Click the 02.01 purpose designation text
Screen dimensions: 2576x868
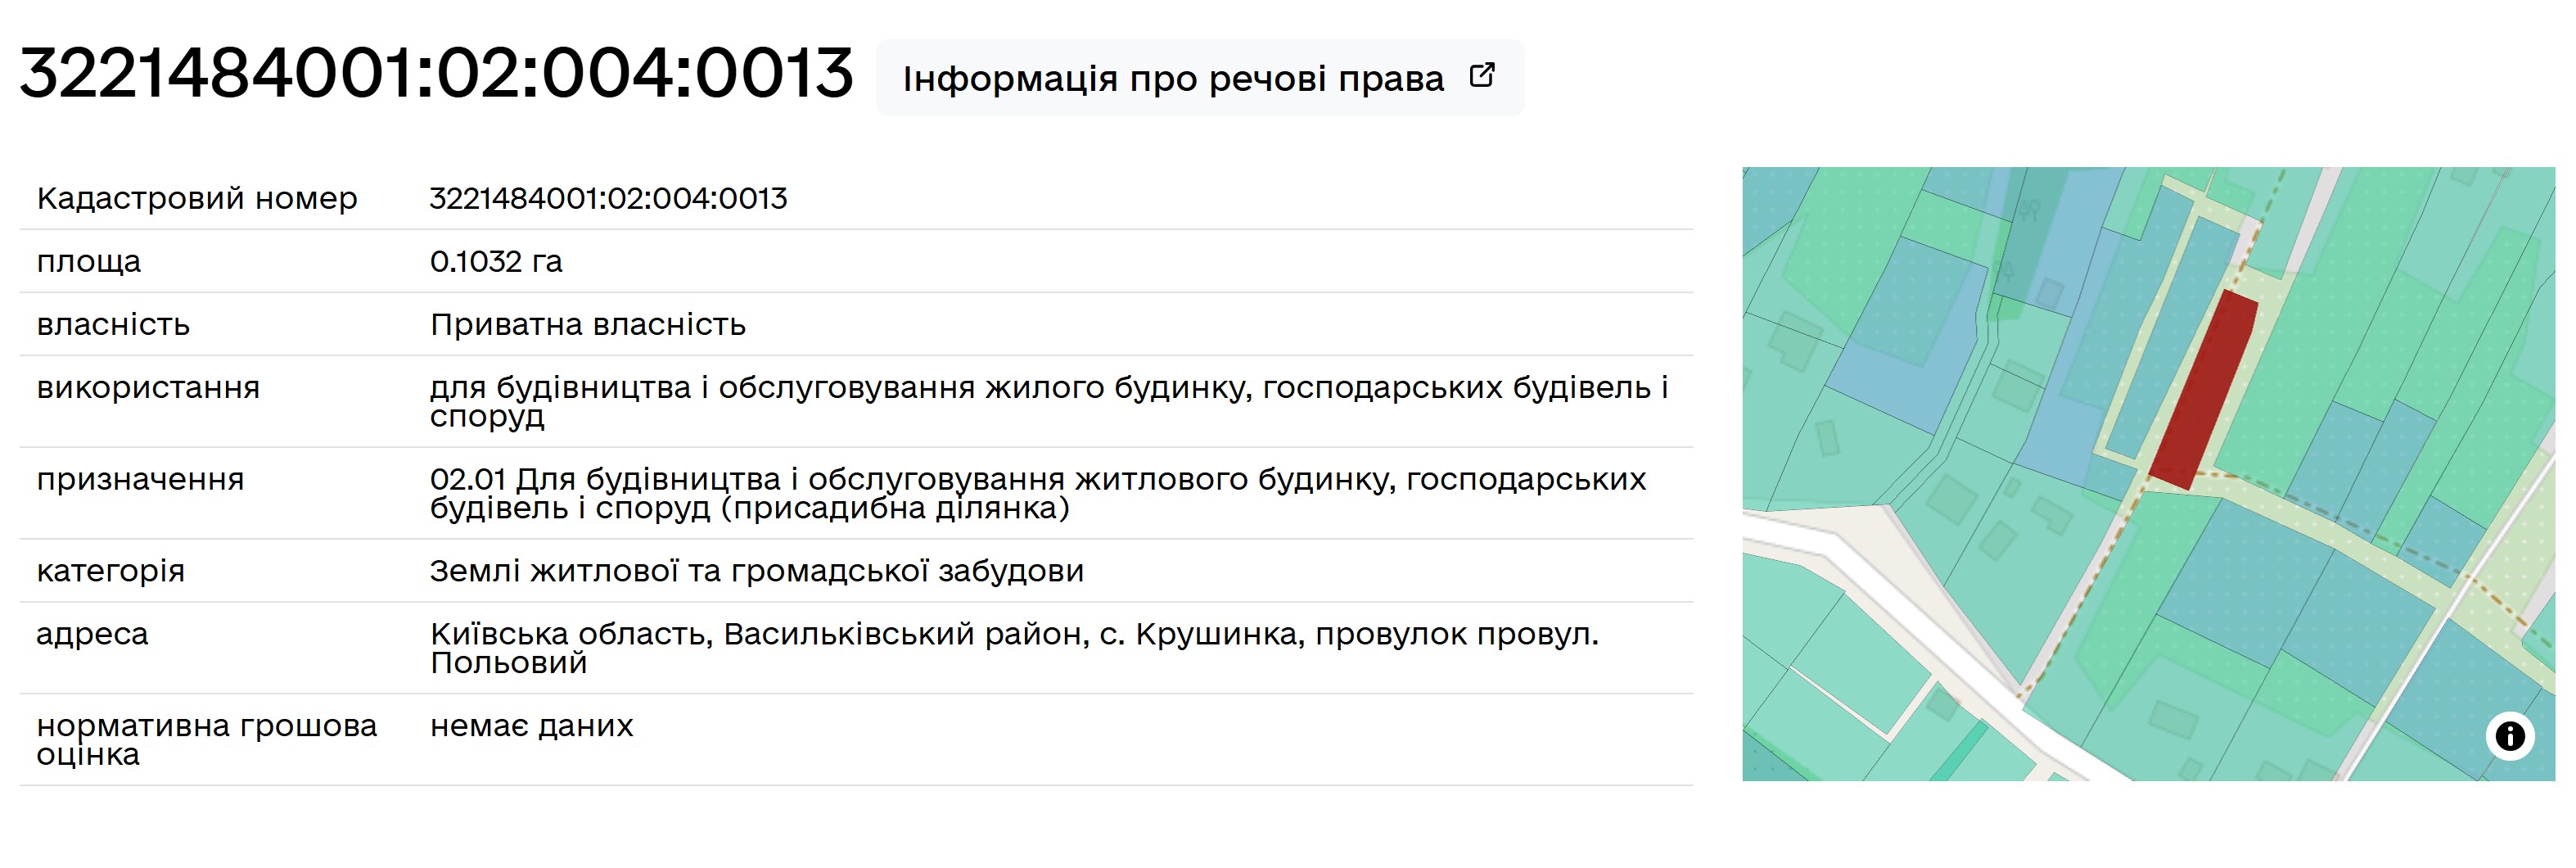point(1037,493)
